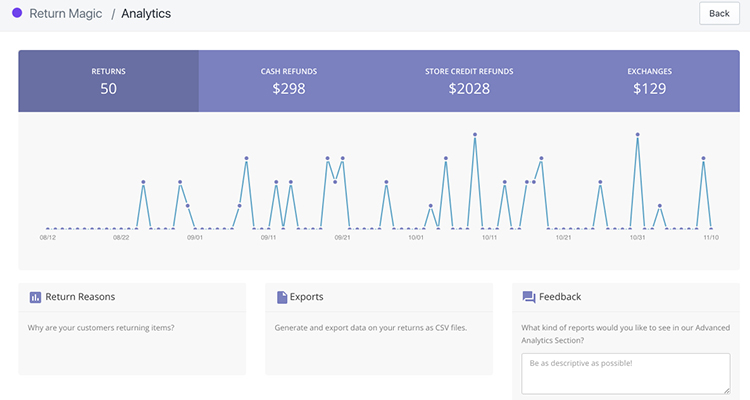The height and width of the screenshot is (400, 750).
Task: Click the Feedback speech bubble icon
Action: tap(529, 297)
